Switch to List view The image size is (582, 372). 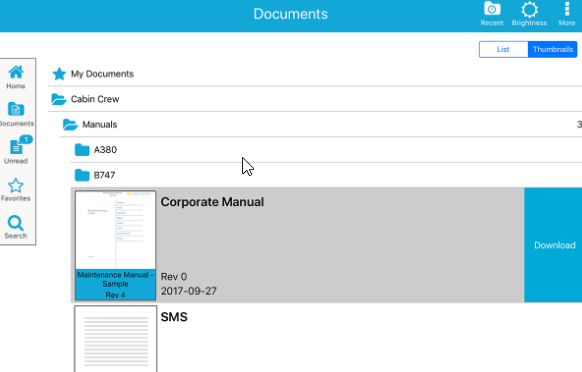tap(503, 49)
